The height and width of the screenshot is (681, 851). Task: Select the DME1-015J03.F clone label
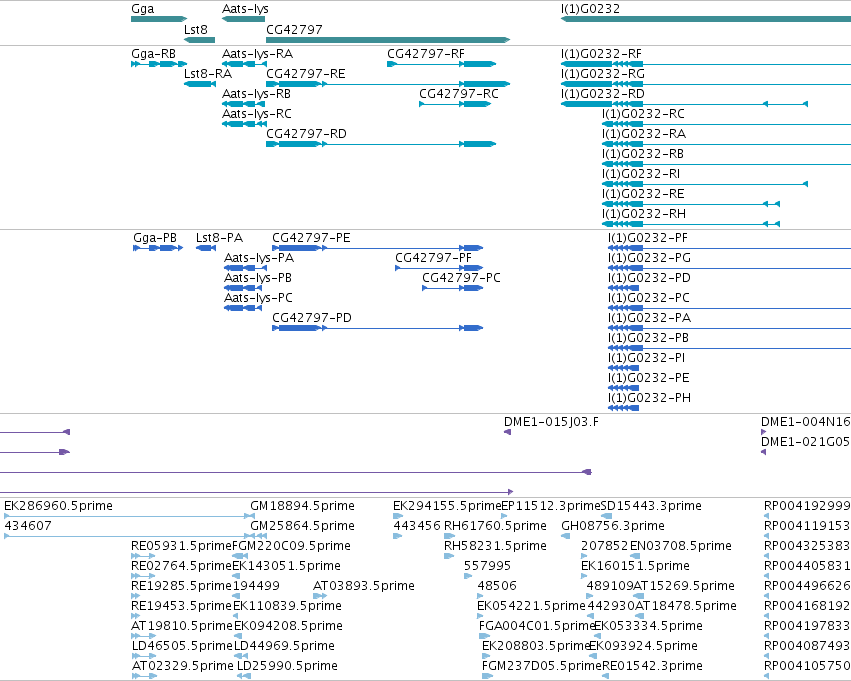[551, 422]
